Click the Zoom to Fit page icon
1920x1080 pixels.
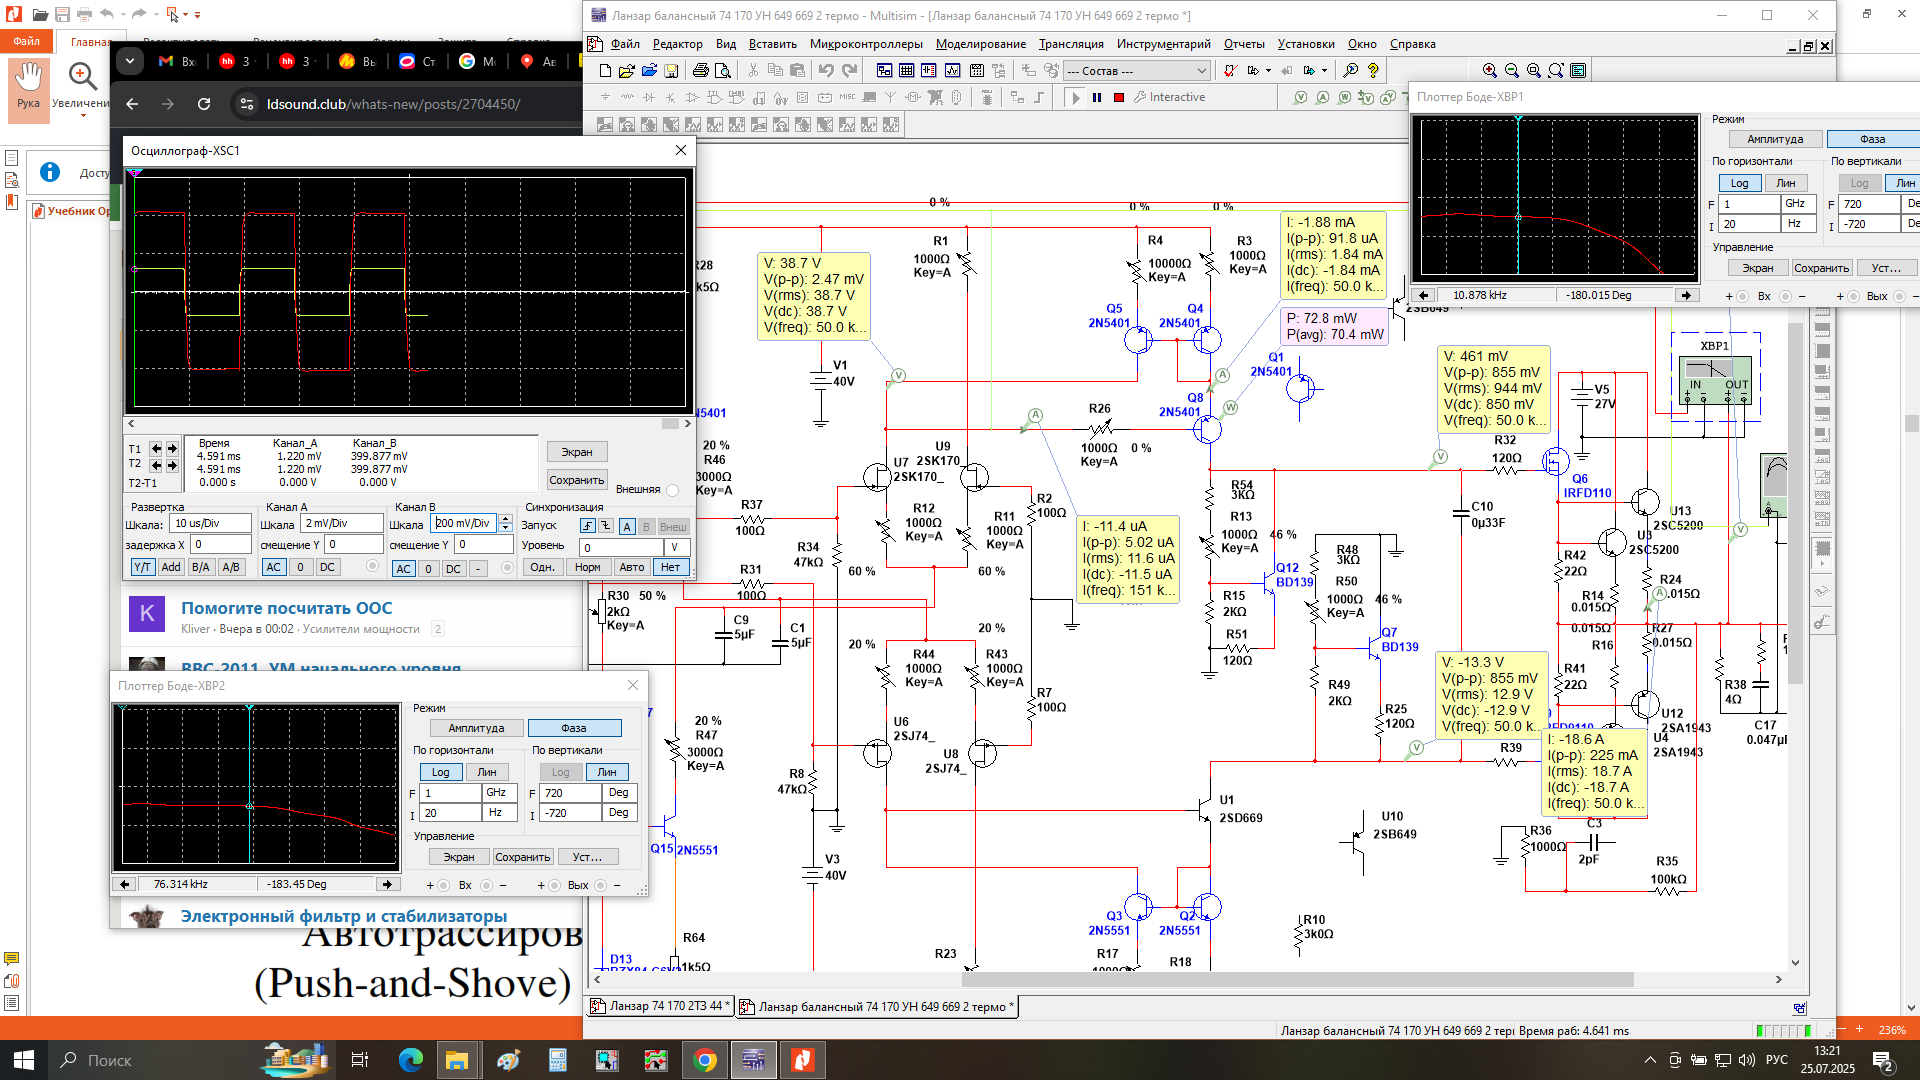(1556, 70)
